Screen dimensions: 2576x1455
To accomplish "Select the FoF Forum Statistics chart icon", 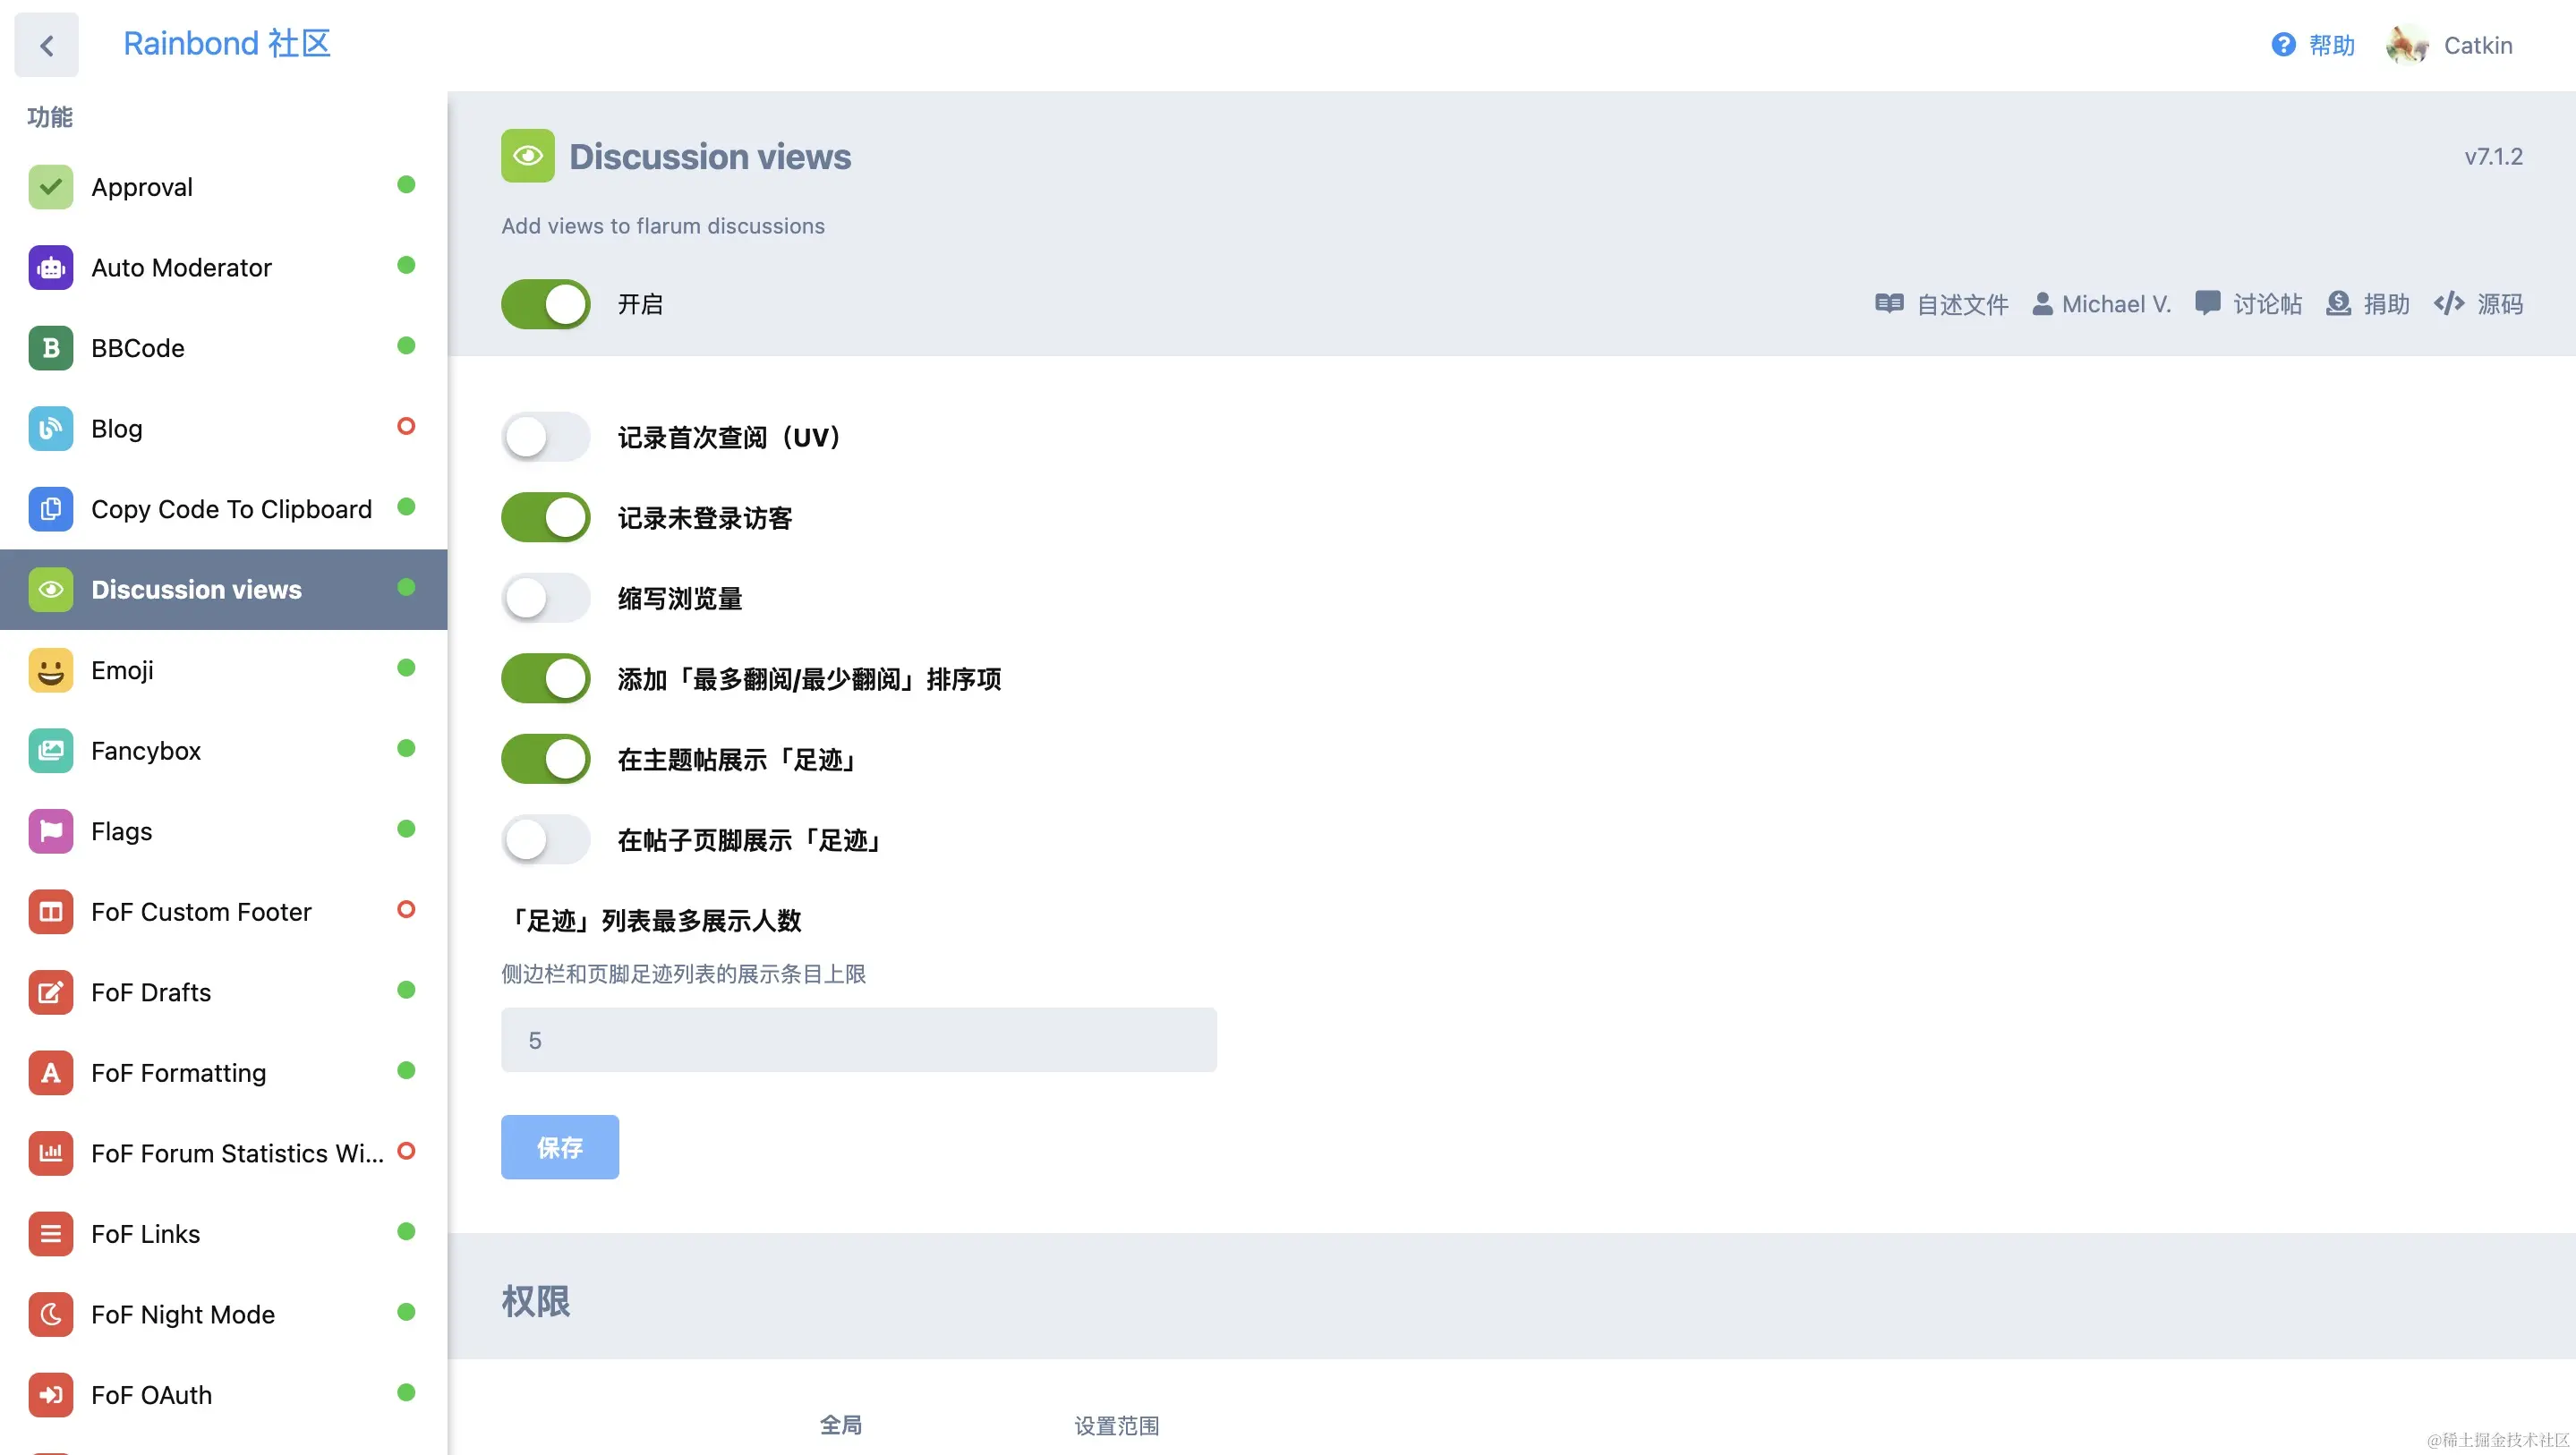I will point(51,1153).
